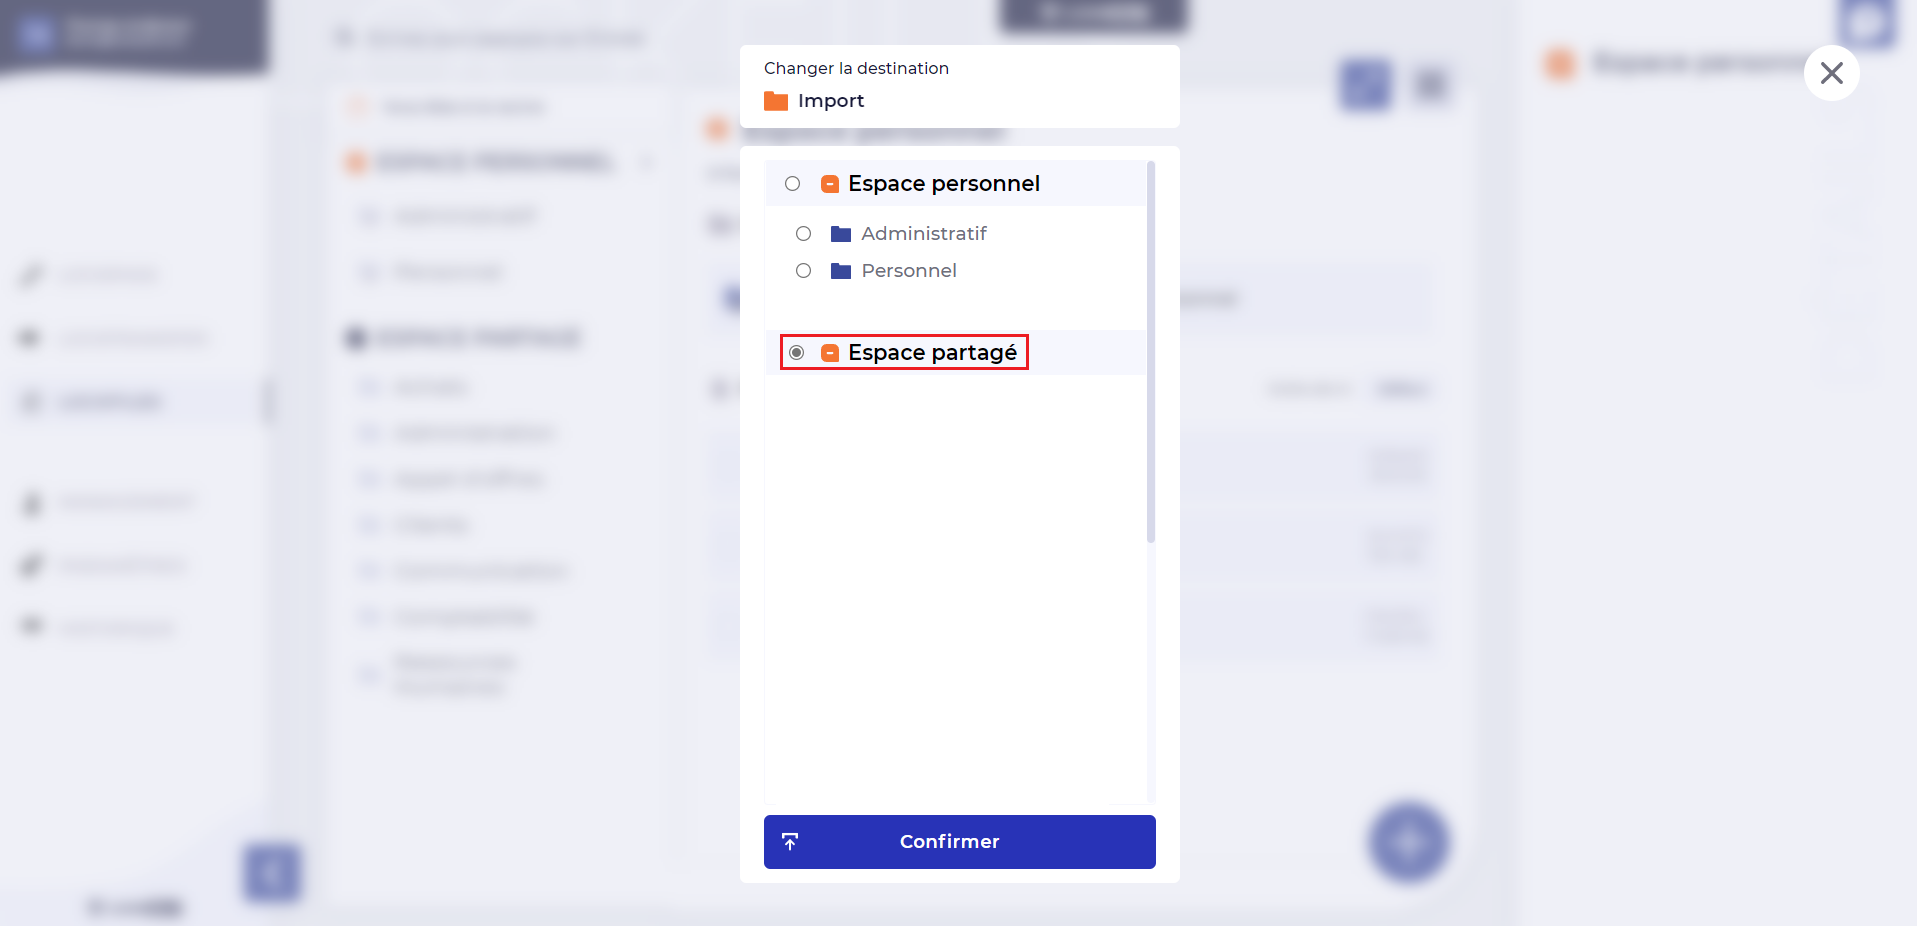Select the Personnel radio button
Image resolution: width=1917 pixels, height=926 pixels.
pyautogui.click(x=803, y=271)
